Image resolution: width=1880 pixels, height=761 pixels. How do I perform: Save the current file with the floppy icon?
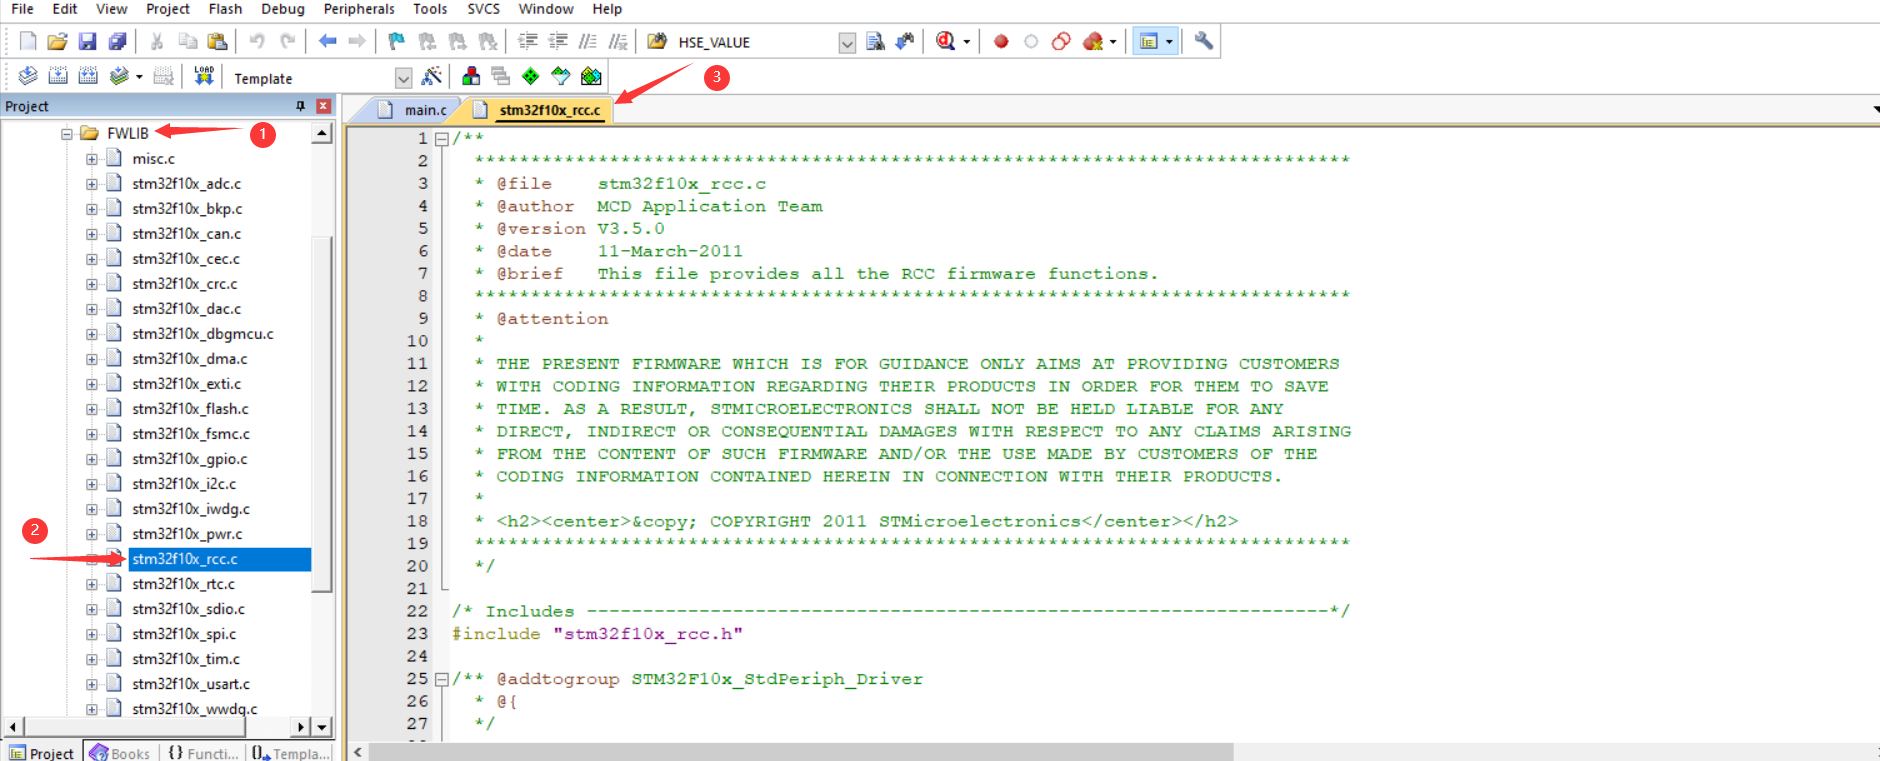[87, 41]
